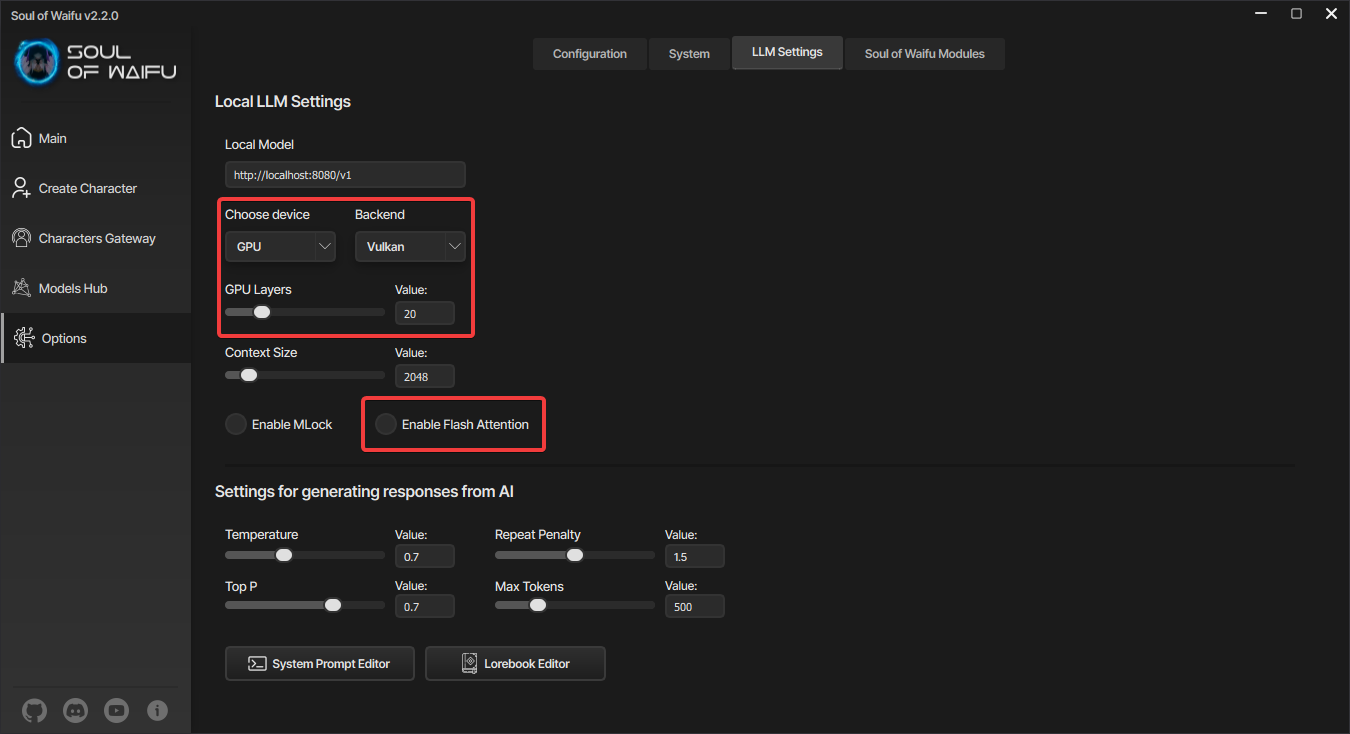
Task: Select the LLM Settings tab
Action: click(787, 53)
